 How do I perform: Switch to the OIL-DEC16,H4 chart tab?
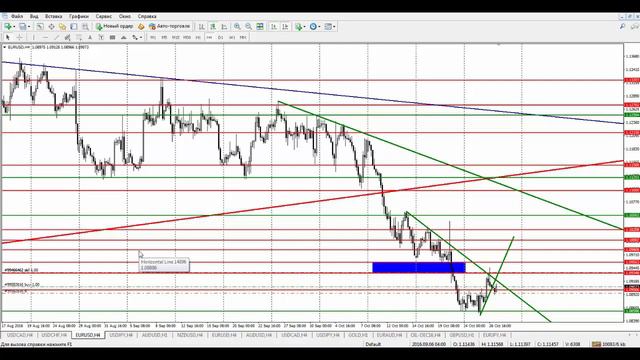pyautogui.click(x=425, y=335)
